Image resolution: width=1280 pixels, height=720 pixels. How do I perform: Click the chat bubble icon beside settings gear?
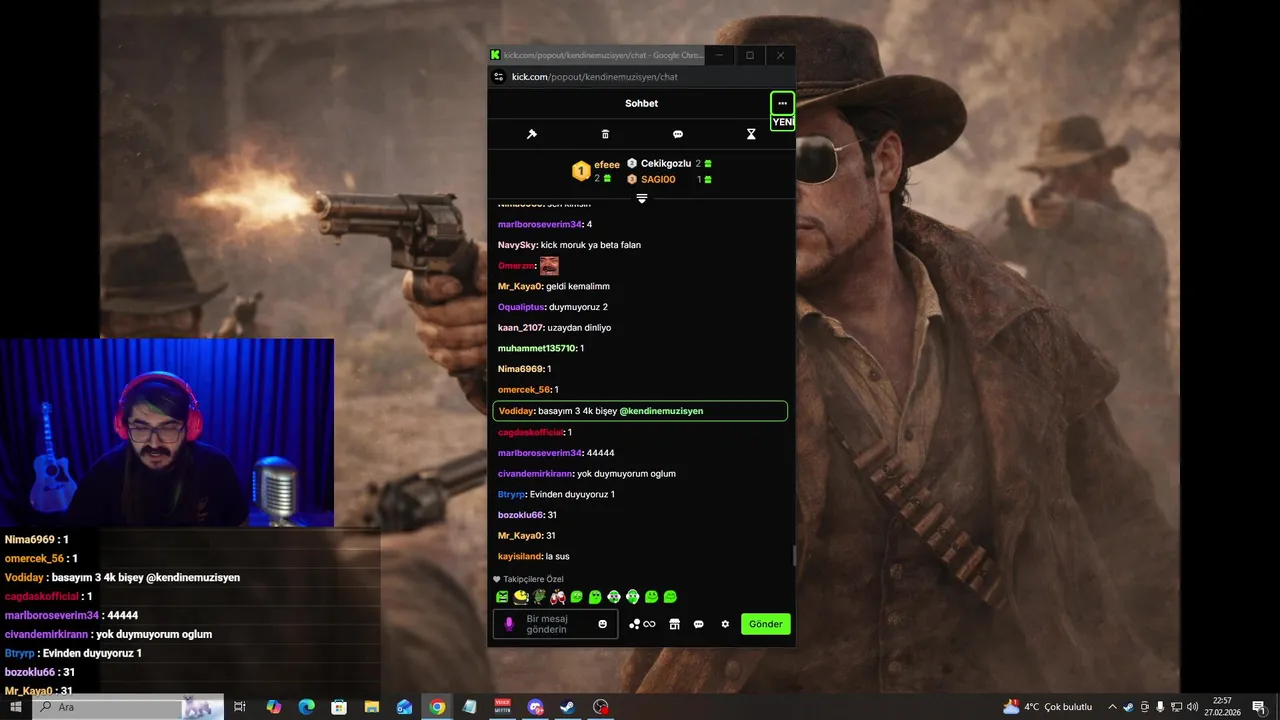pyautogui.click(x=699, y=624)
